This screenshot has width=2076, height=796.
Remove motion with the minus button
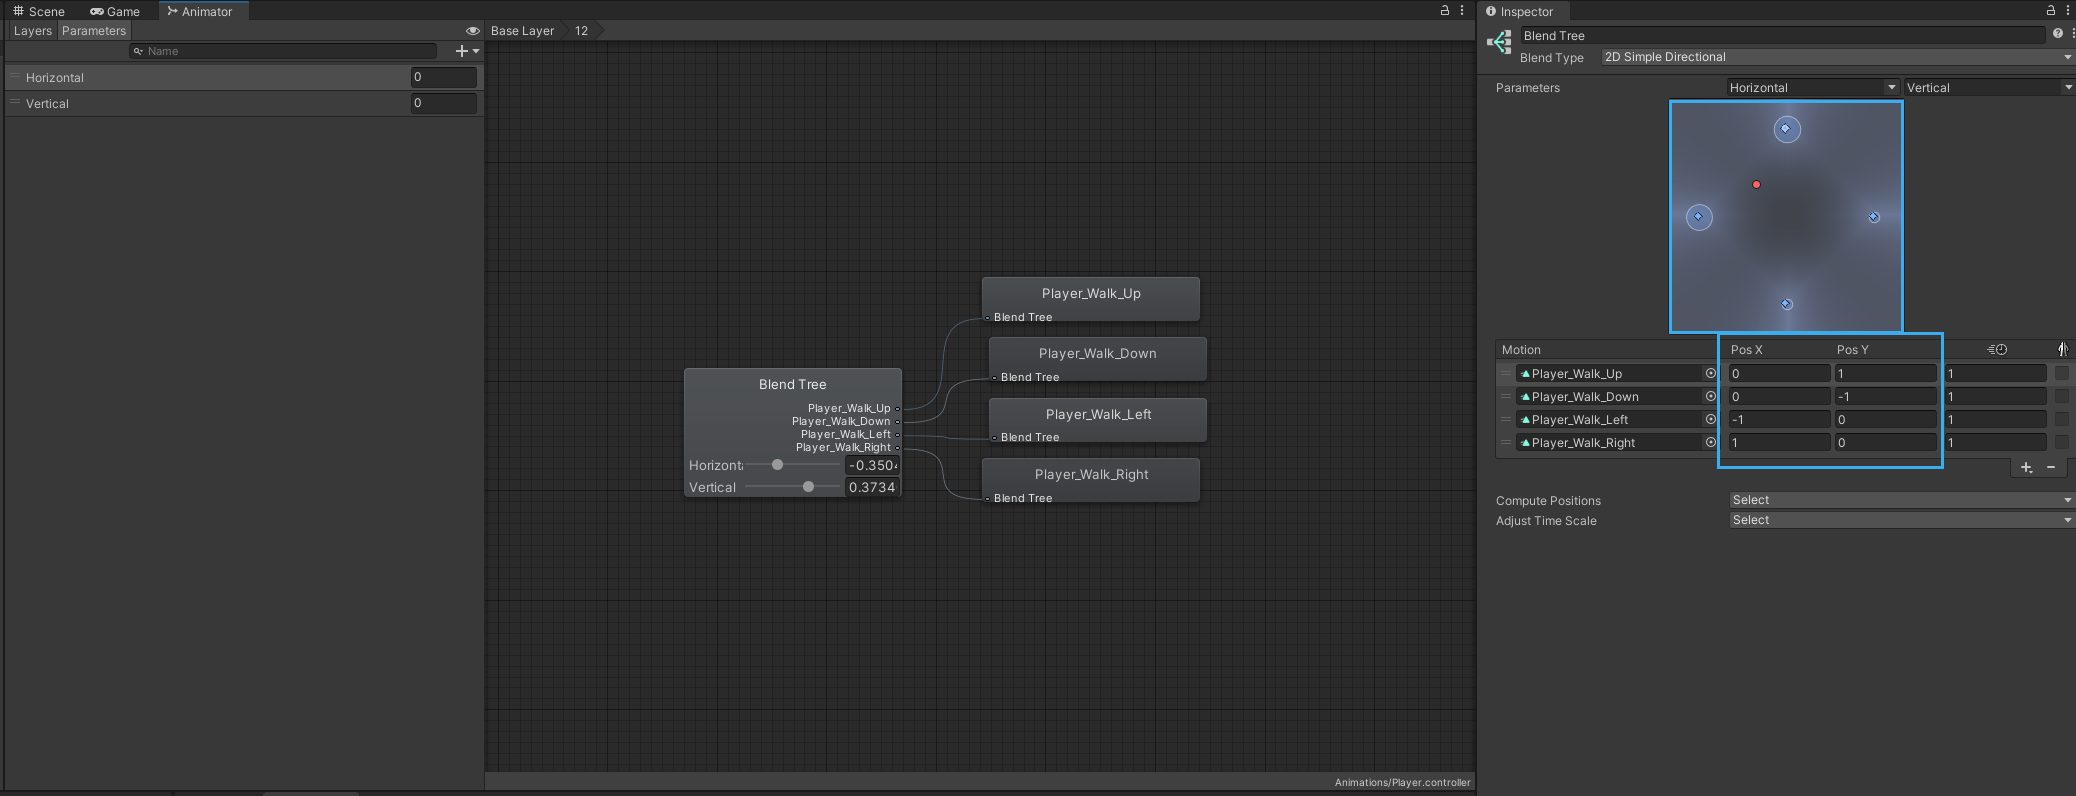pos(2051,467)
